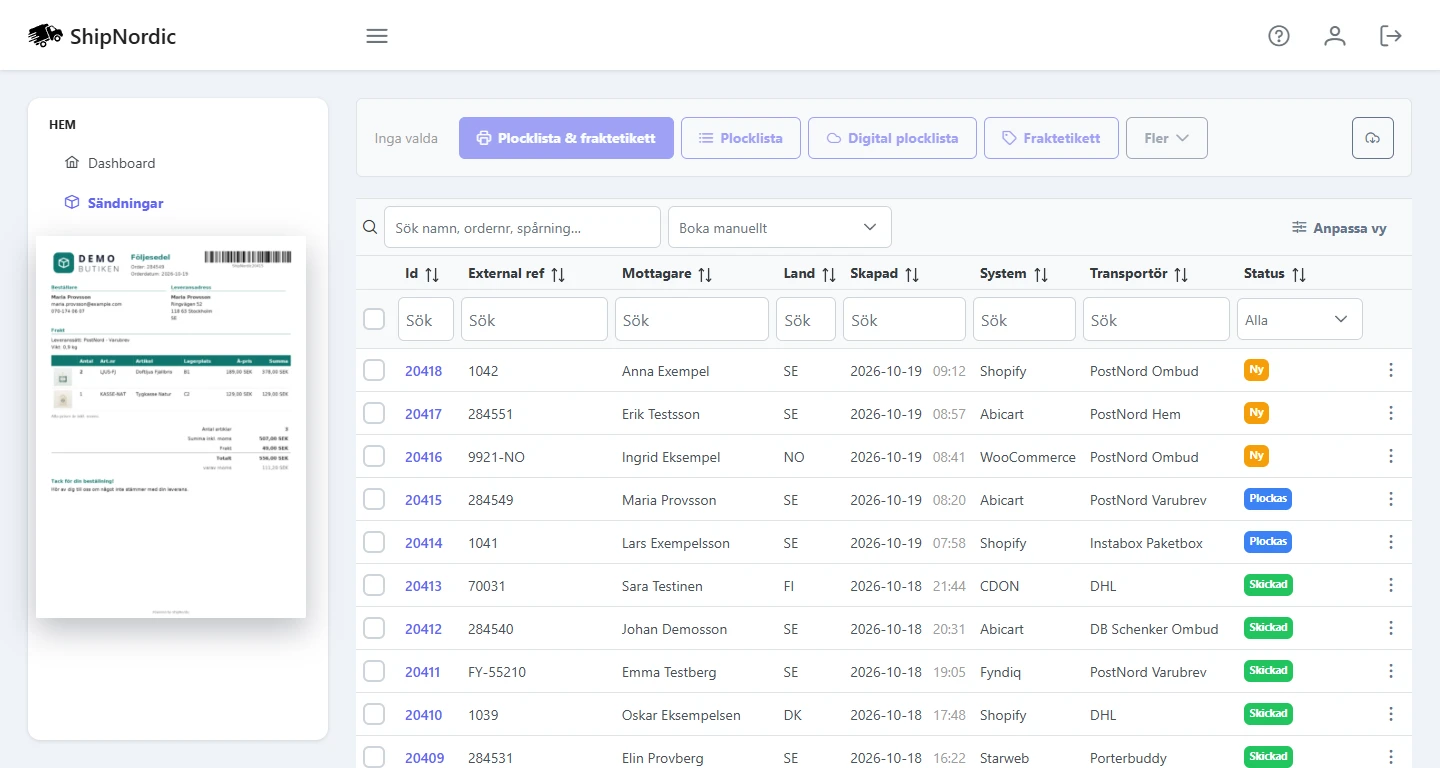Open Anpassa vy settings
The image size is (1440, 768).
point(1339,228)
